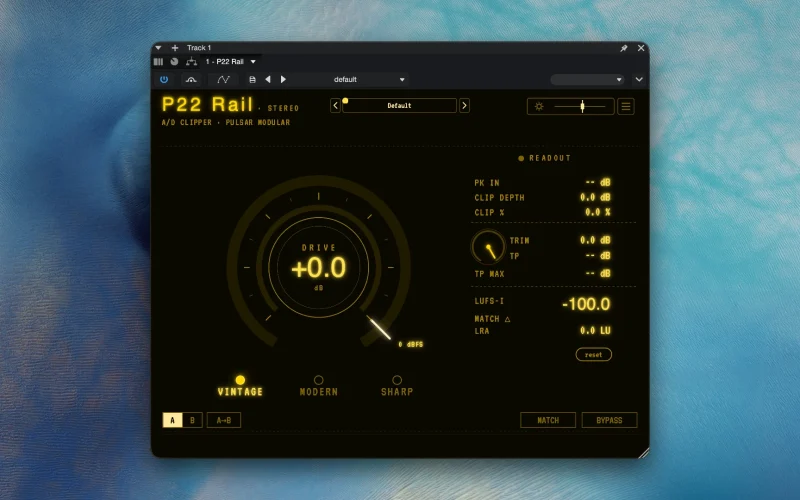Click the macro knob icon
This screenshot has height=500, width=800.
(x=174, y=62)
